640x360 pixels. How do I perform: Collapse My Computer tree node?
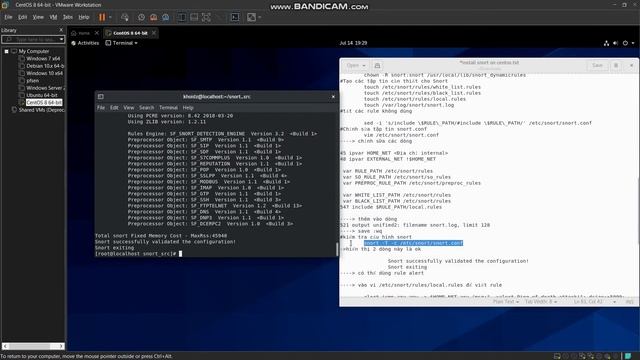[x=7, y=51]
